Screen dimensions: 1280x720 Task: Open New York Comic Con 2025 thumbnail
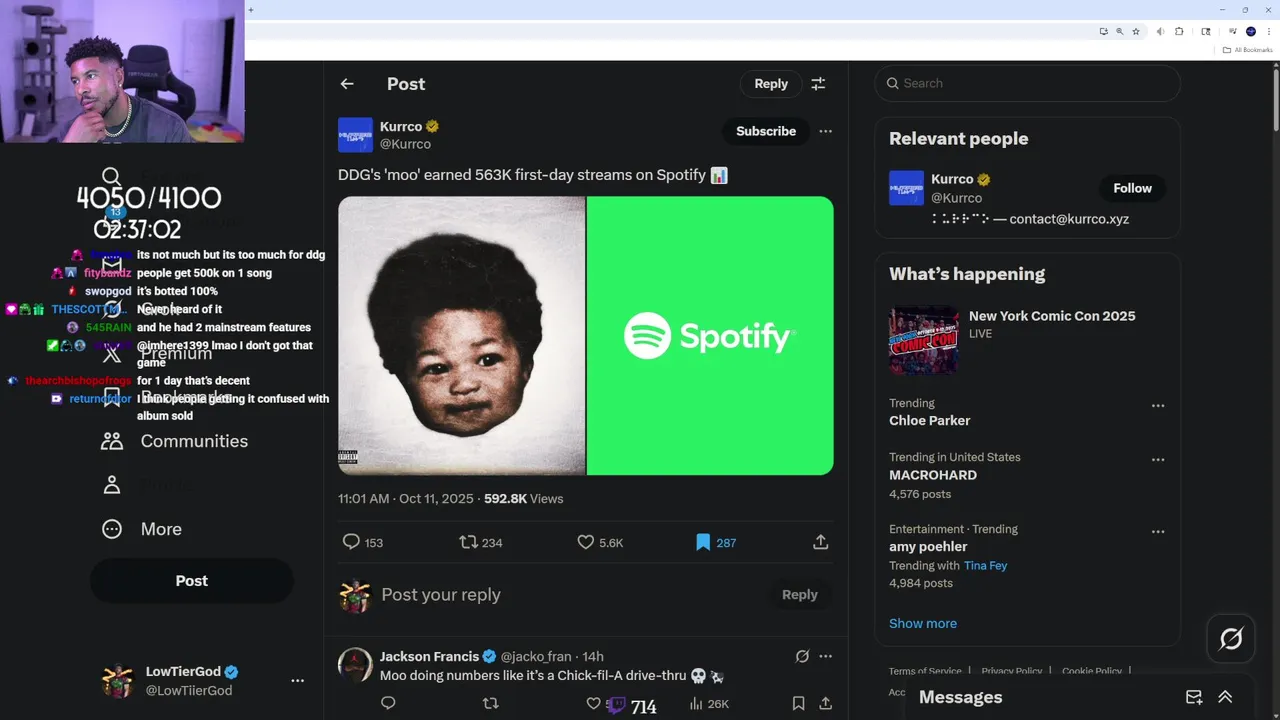(923, 340)
